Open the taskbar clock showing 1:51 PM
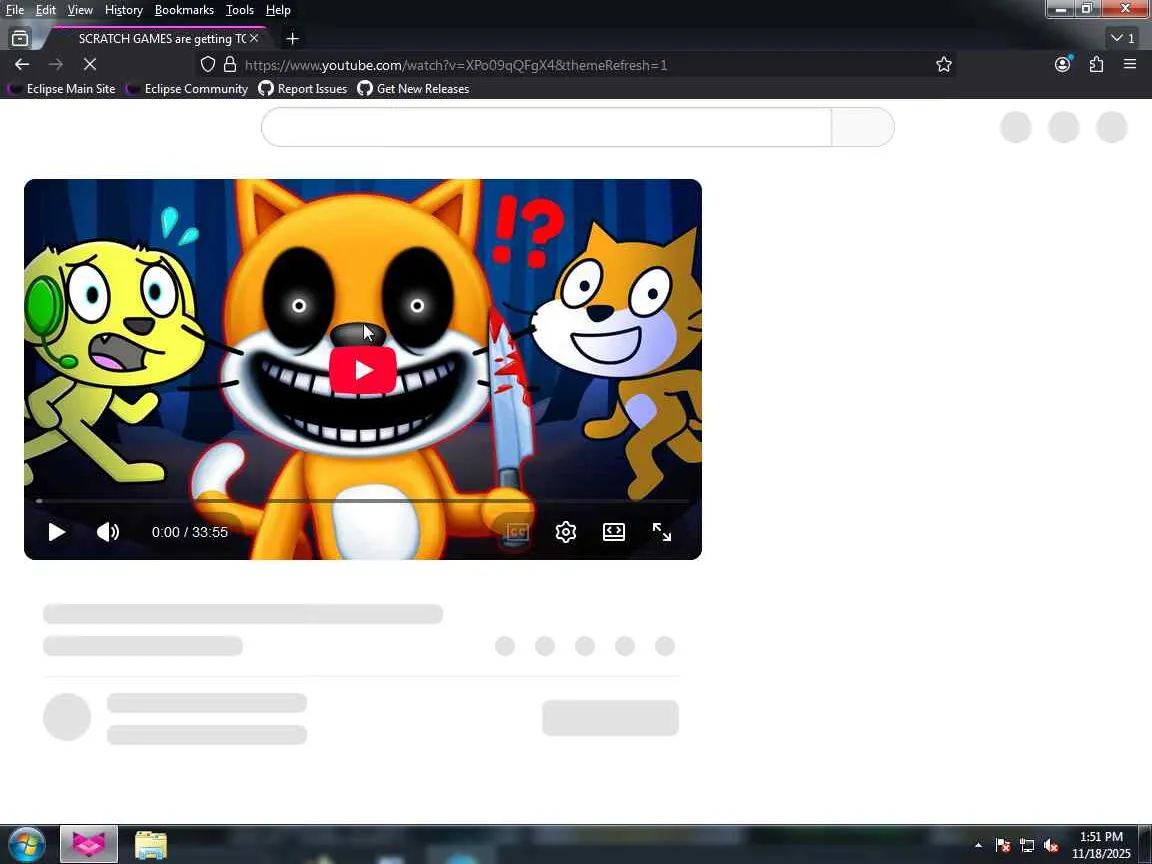Screen dimensions: 1152x864 click(1101, 845)
